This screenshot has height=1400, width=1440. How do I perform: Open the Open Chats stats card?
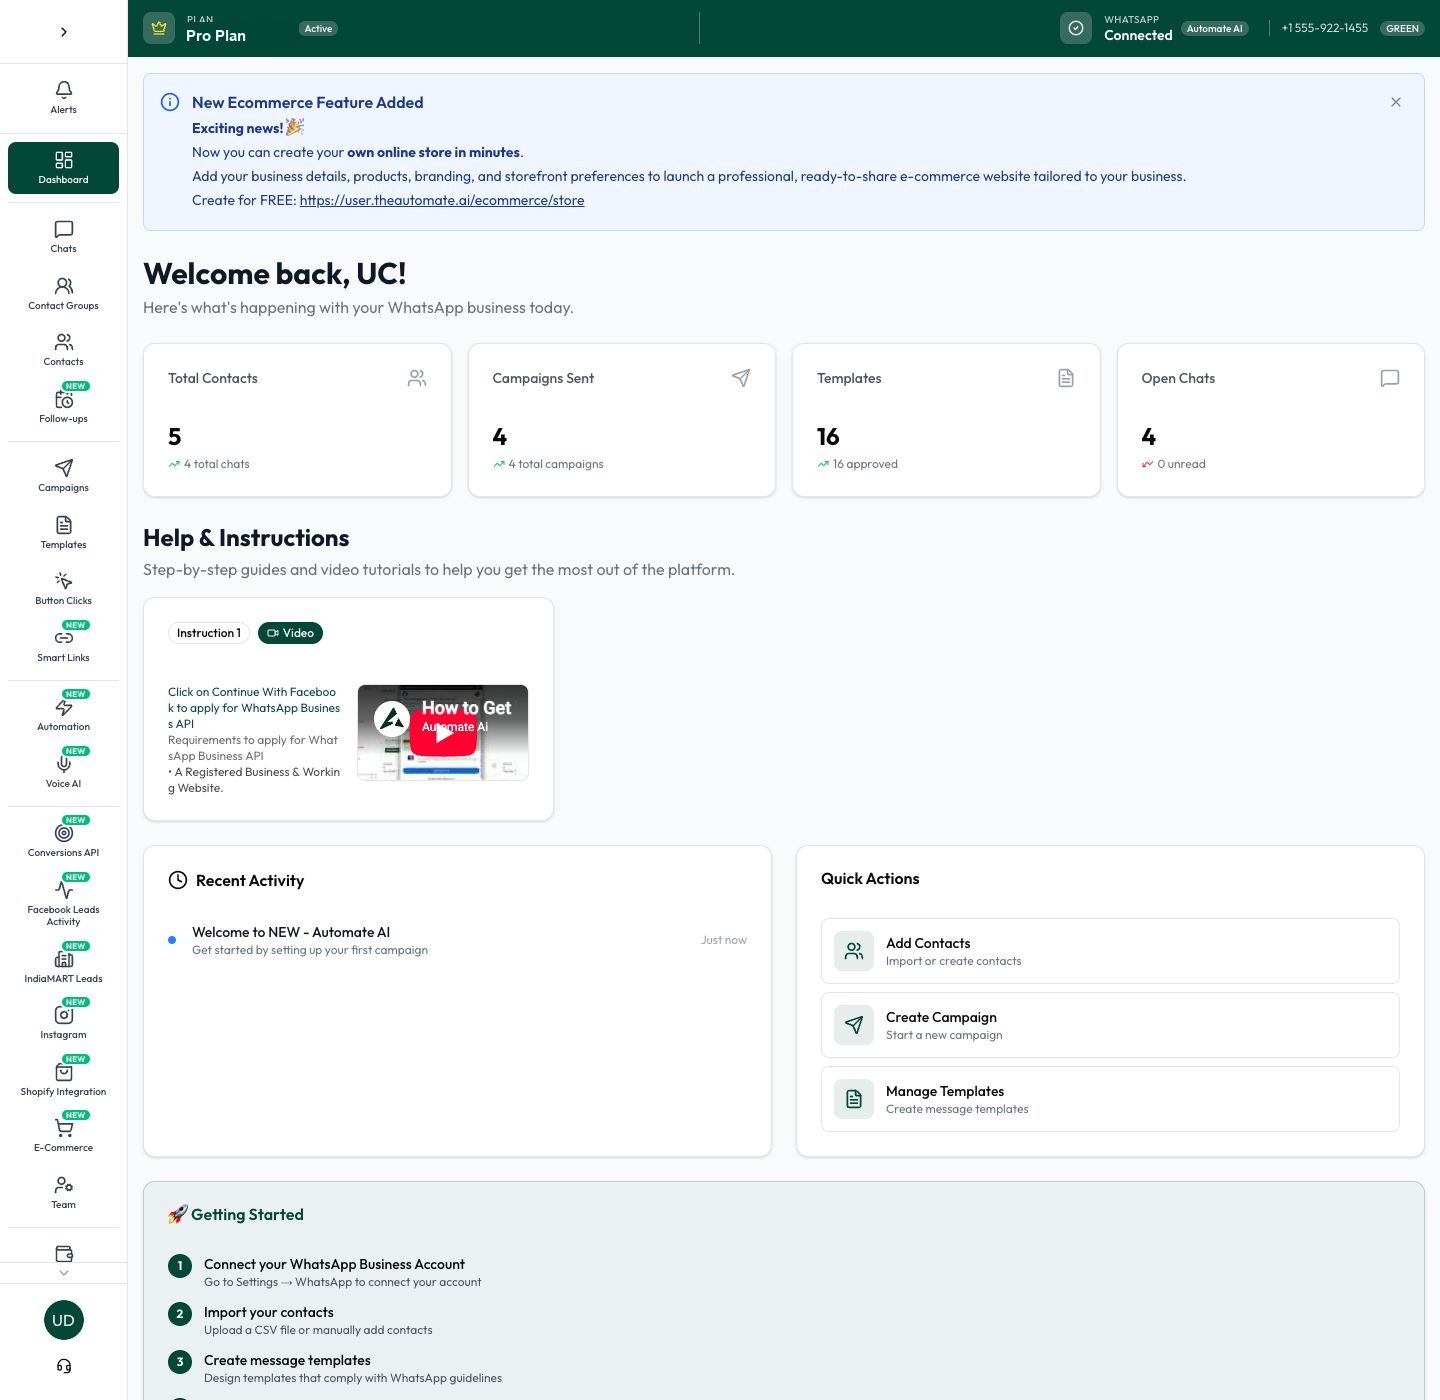[1271, 420]
